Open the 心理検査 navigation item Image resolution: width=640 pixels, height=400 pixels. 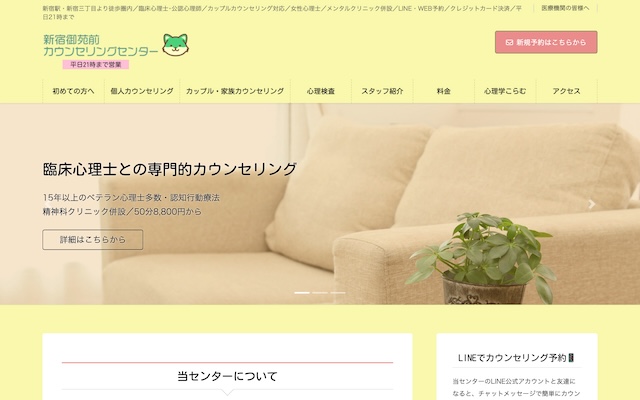321,91
